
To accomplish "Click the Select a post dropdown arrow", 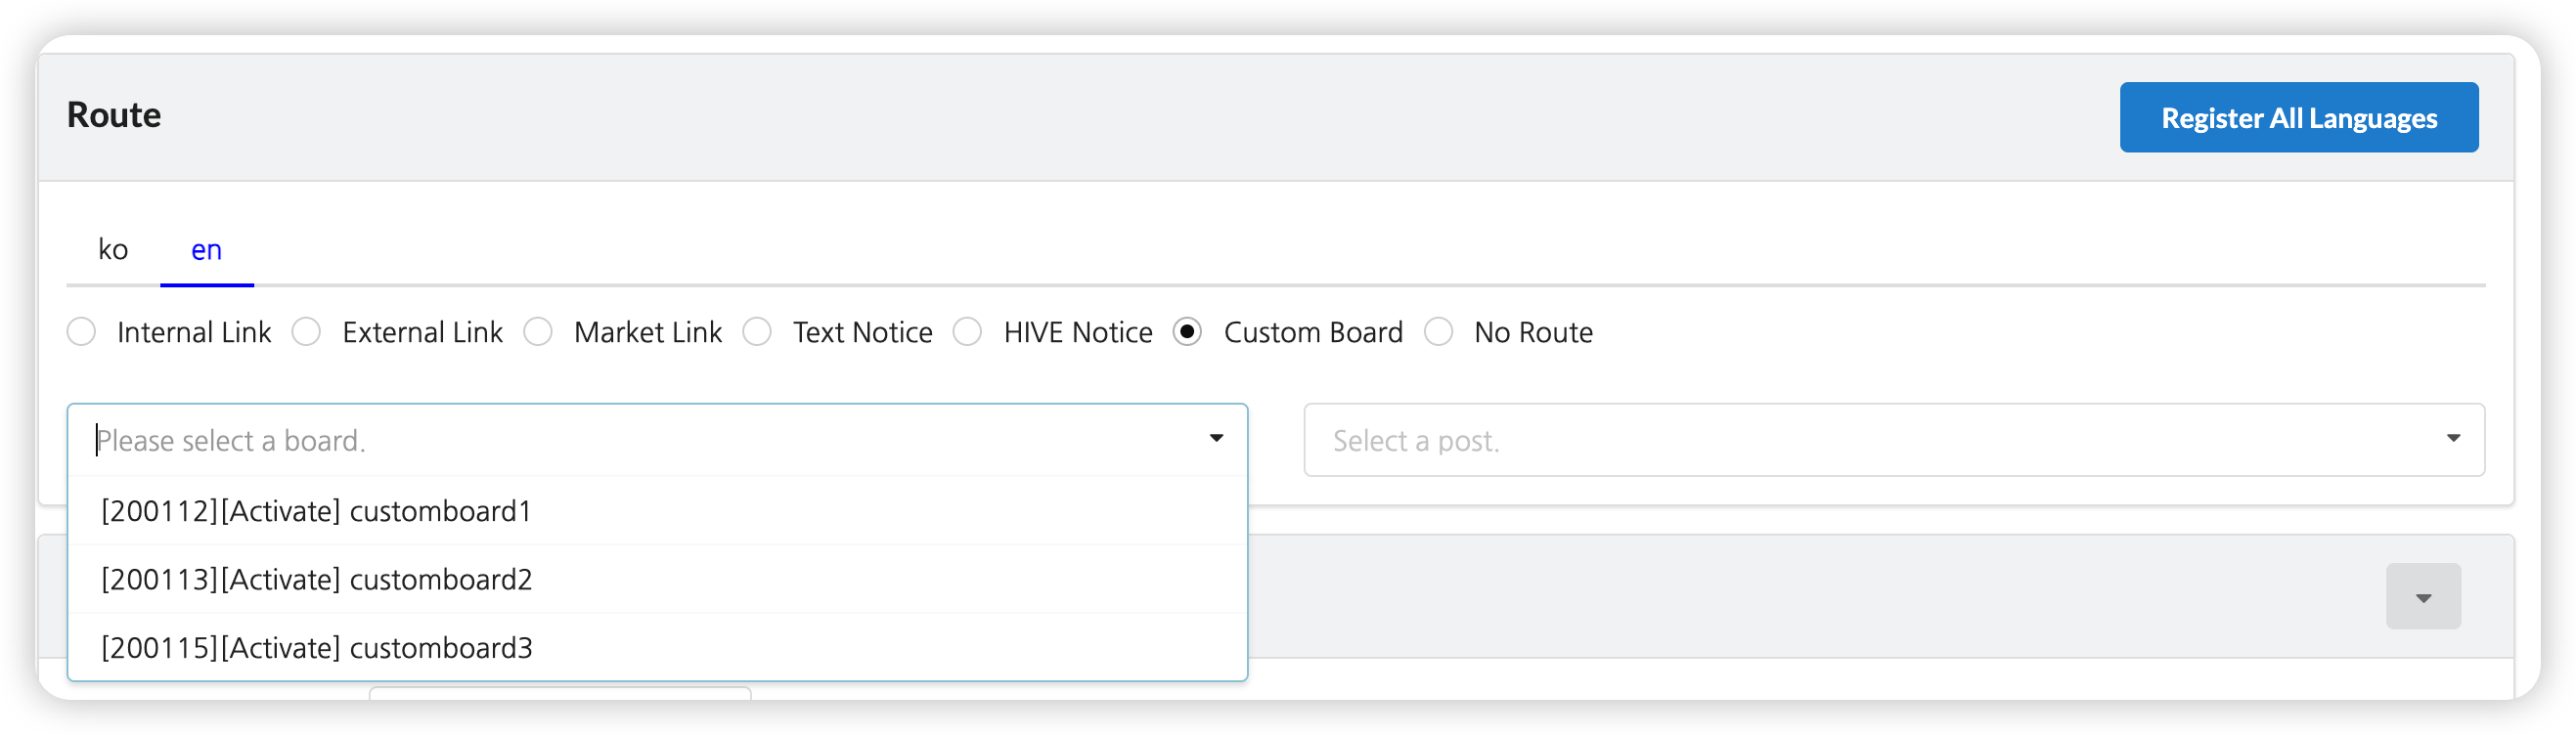I will 2453,439.
